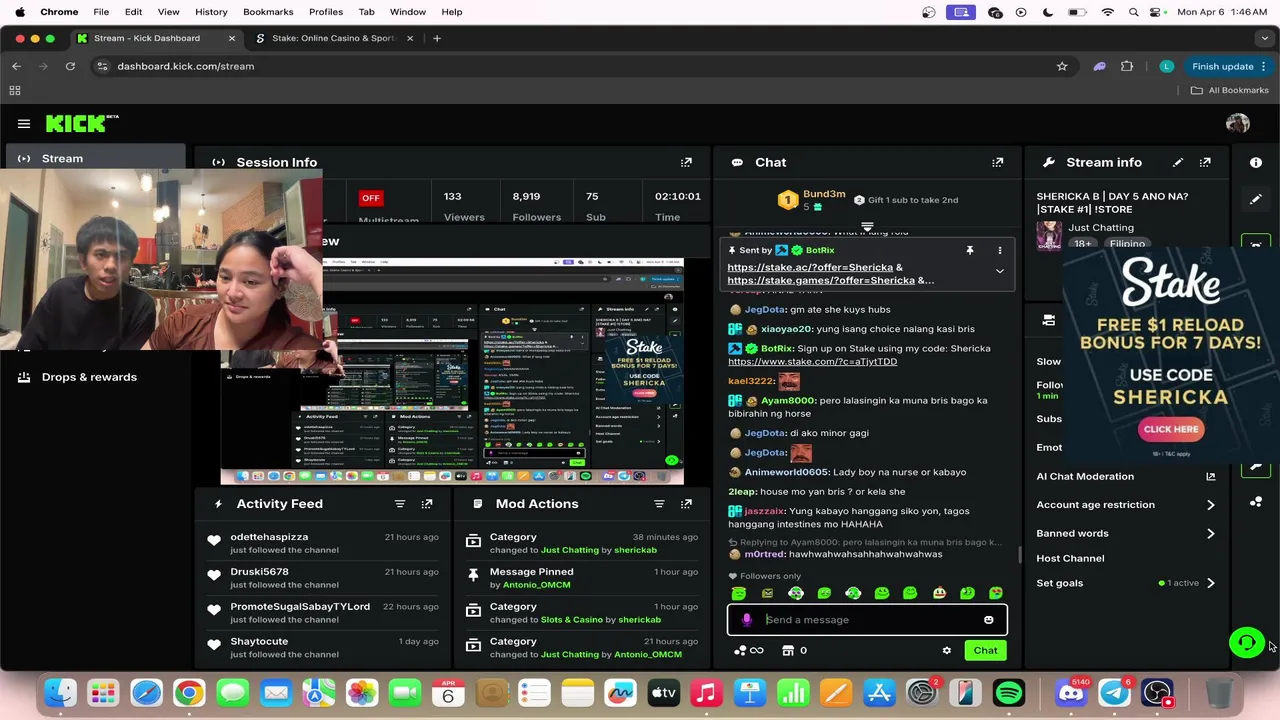Pop out the Session Info panel
This screenshot has height=720, width=1280.
pos(686,162)
